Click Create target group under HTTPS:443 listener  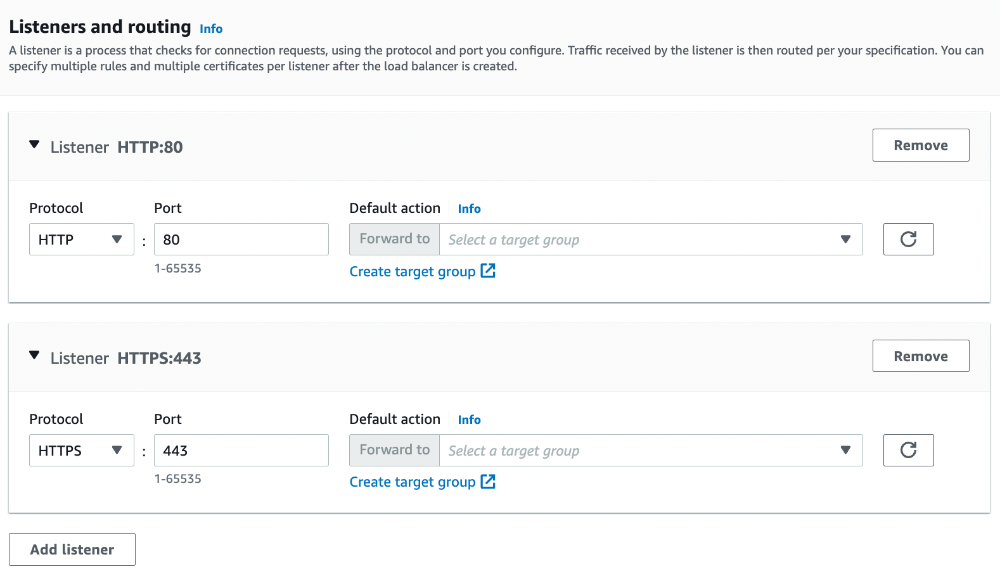coord(413,482)
